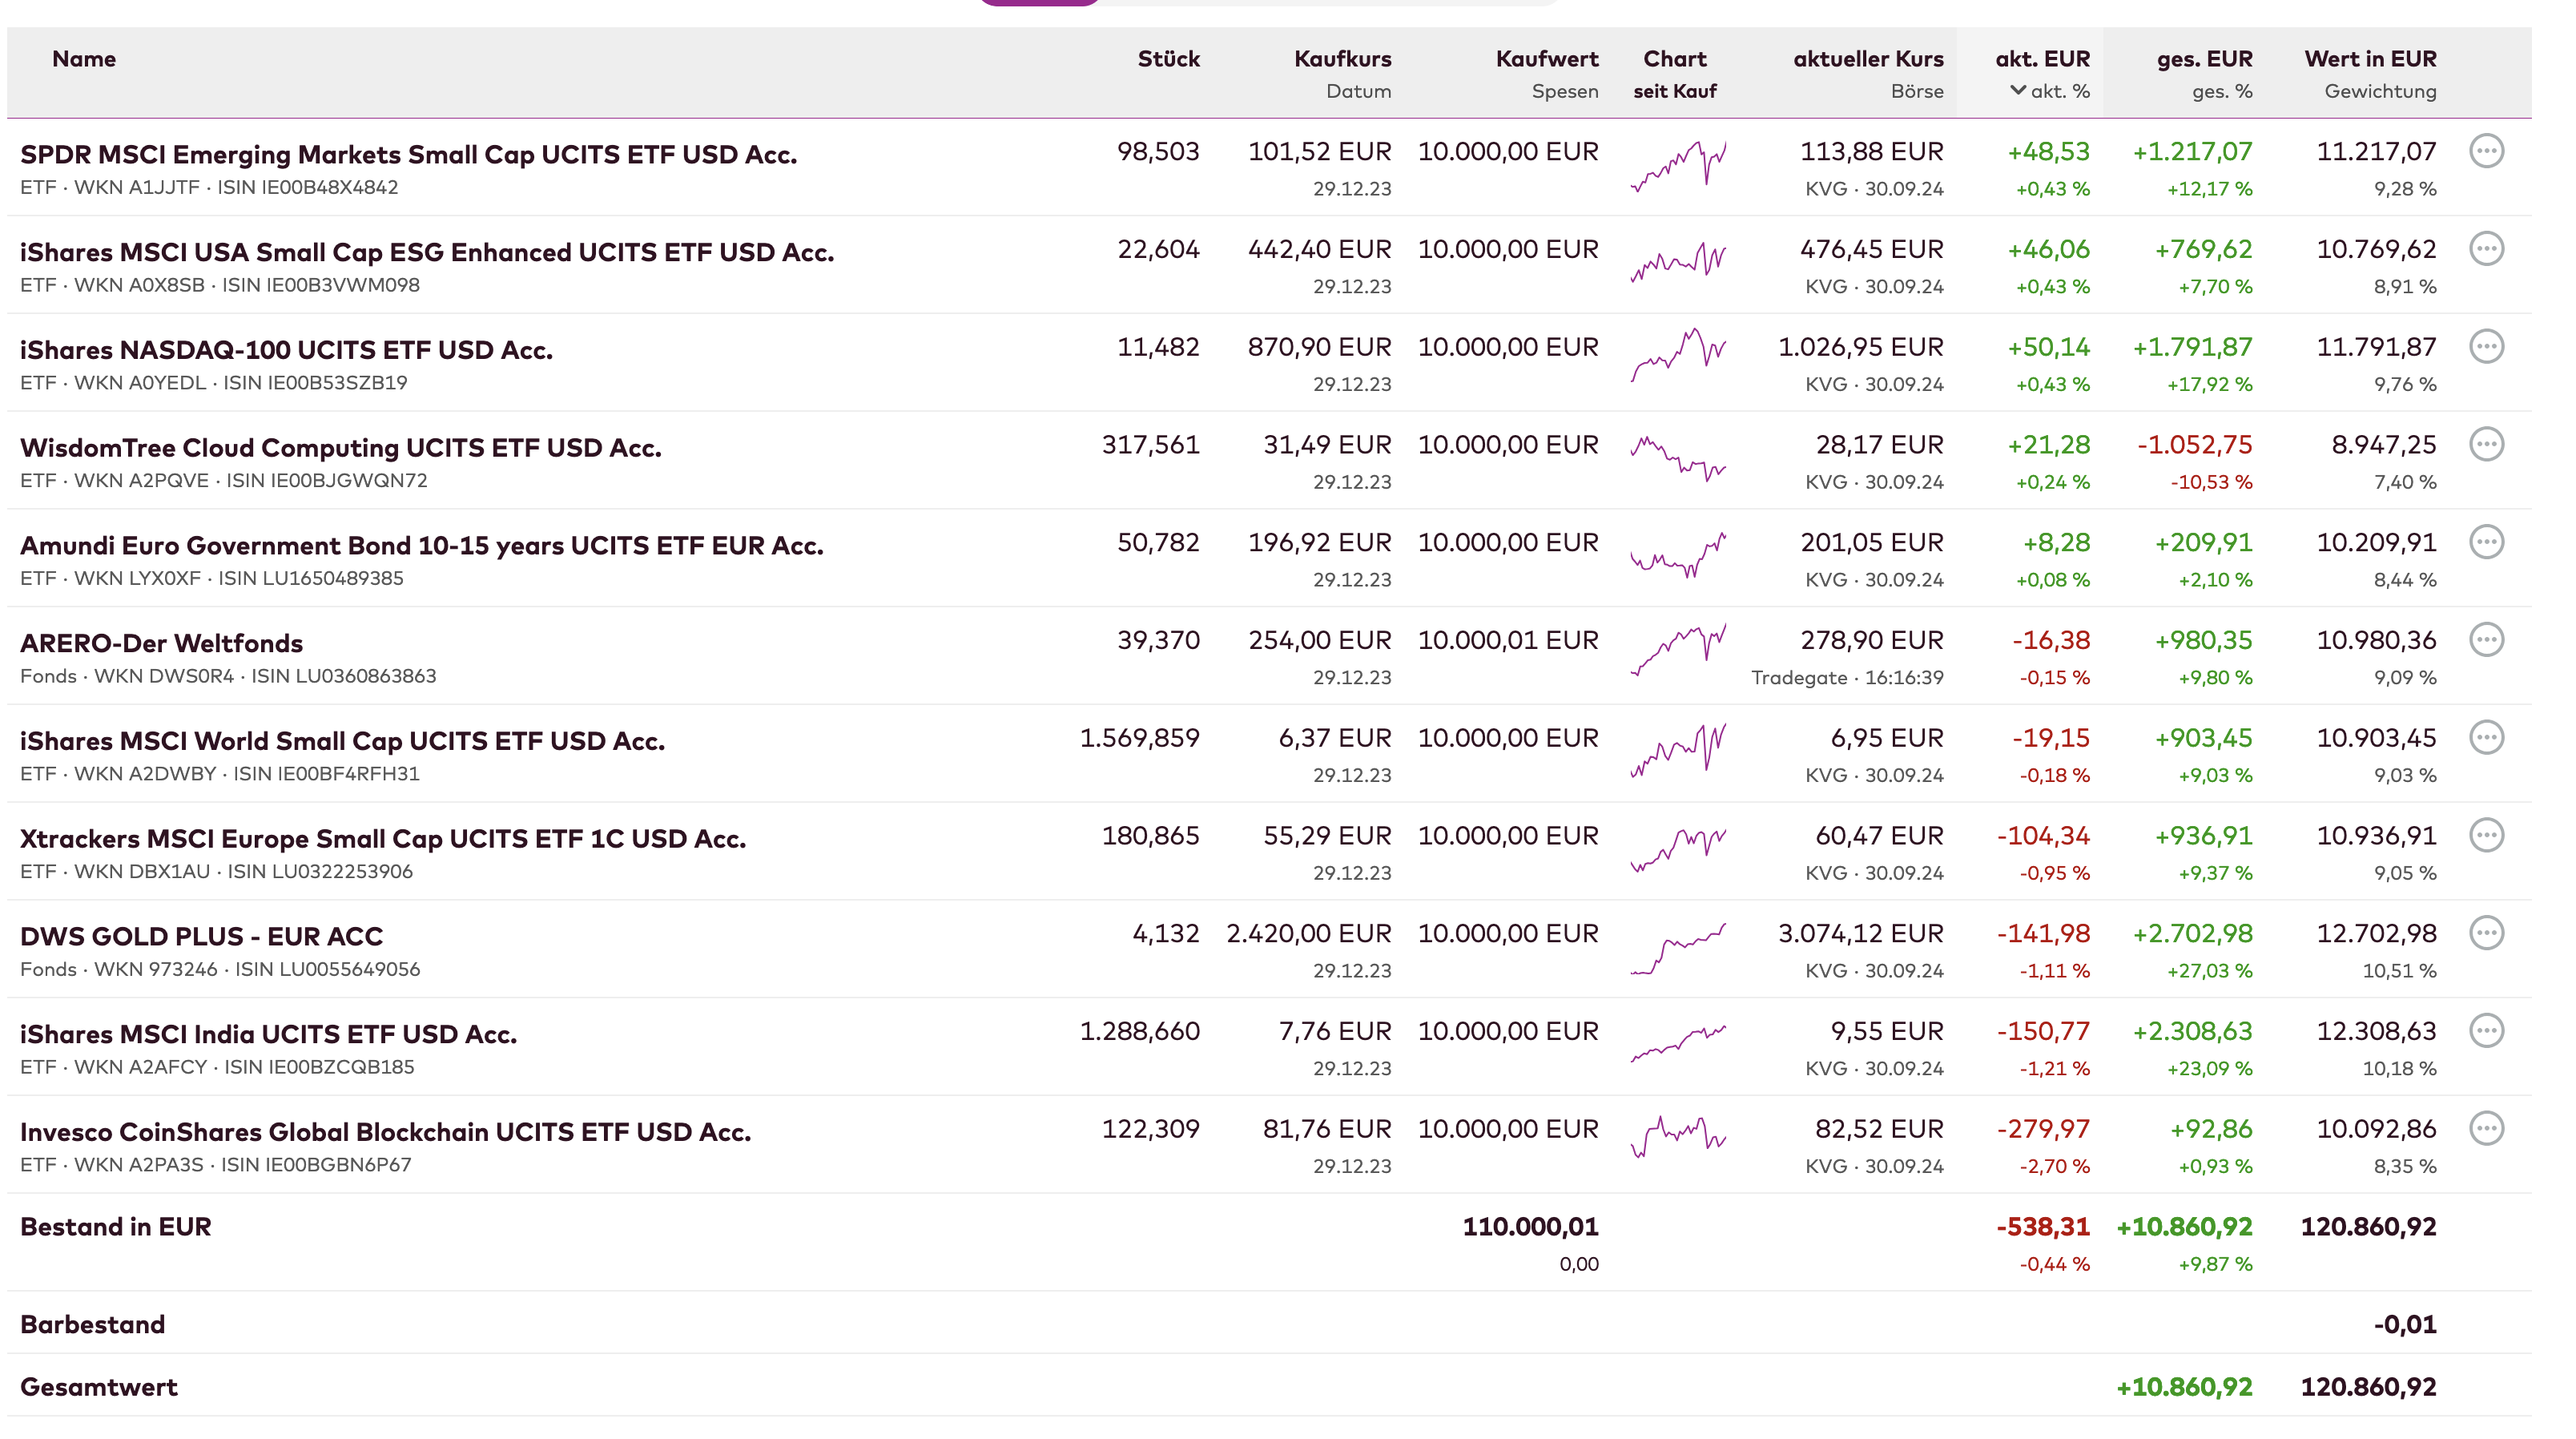
Task: Open iShares MSCI USA Small Cap ESG link
Action: pos(427,252)
